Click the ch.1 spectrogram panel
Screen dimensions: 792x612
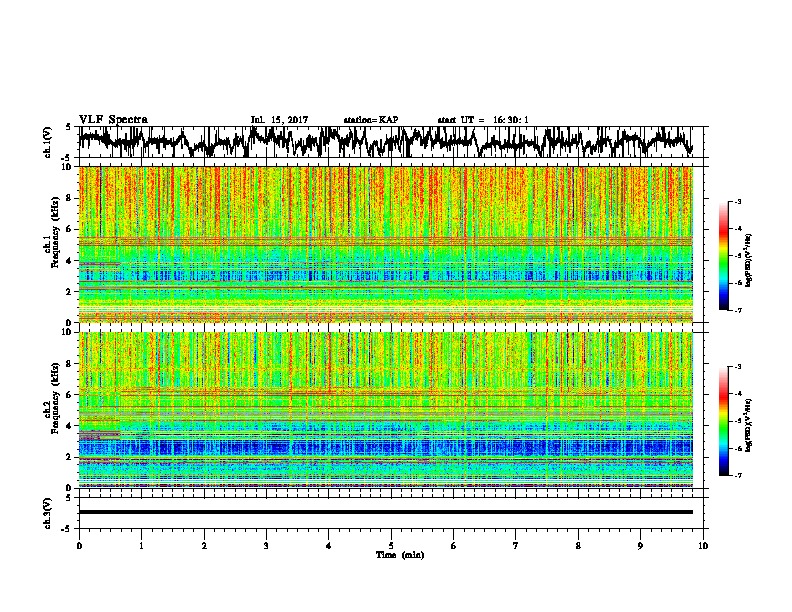(x=386, y=244)
